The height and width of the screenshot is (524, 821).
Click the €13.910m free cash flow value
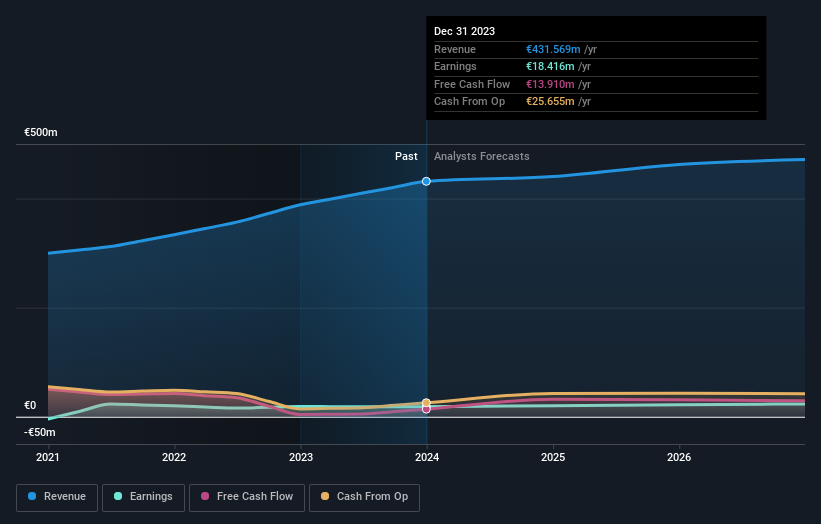tap(550, 84)
